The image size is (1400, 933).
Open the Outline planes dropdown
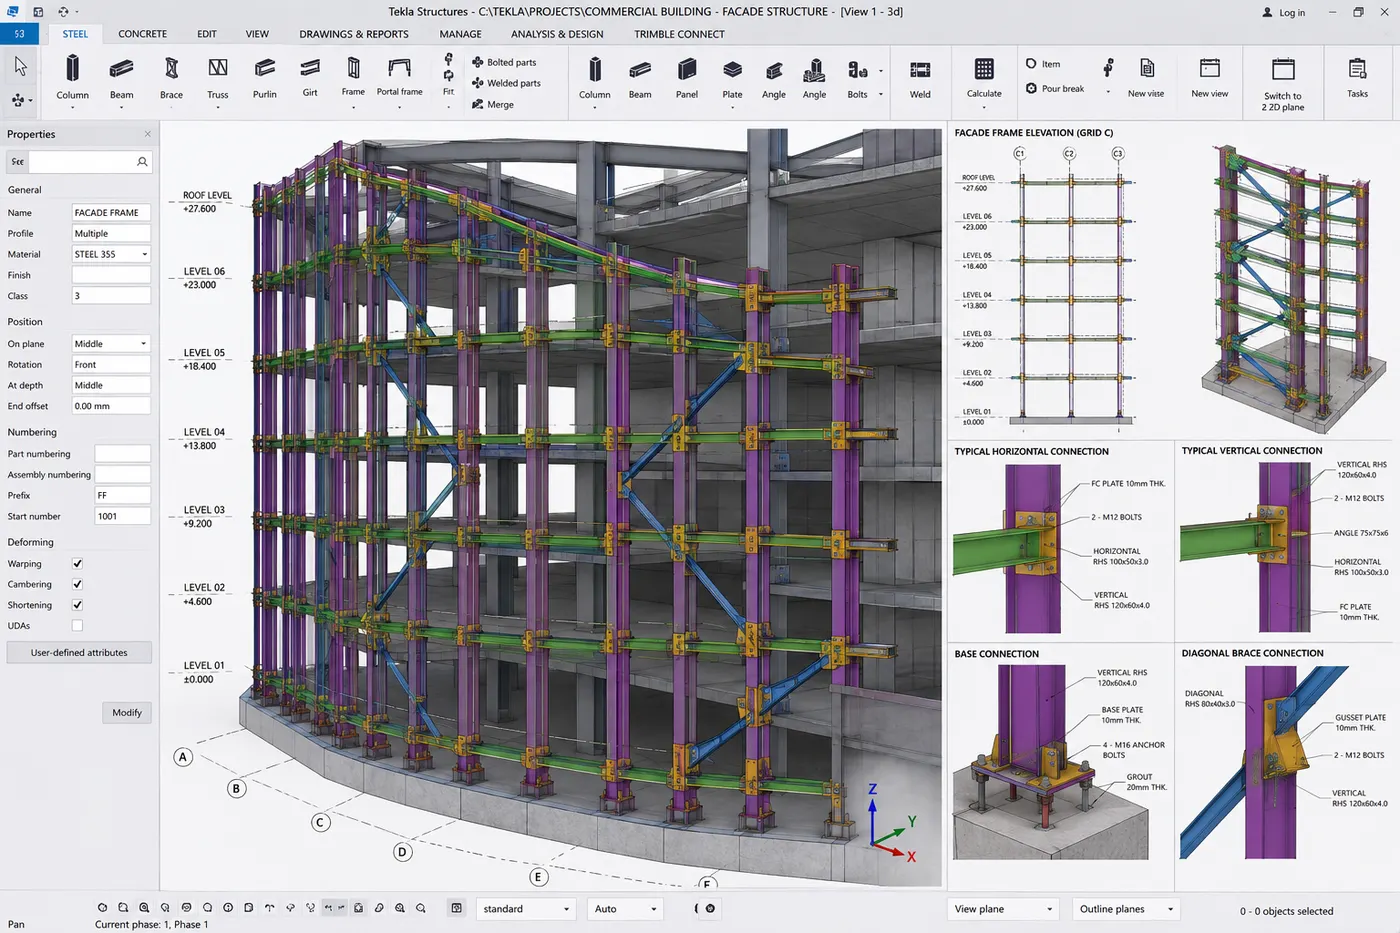(1126, 909)
